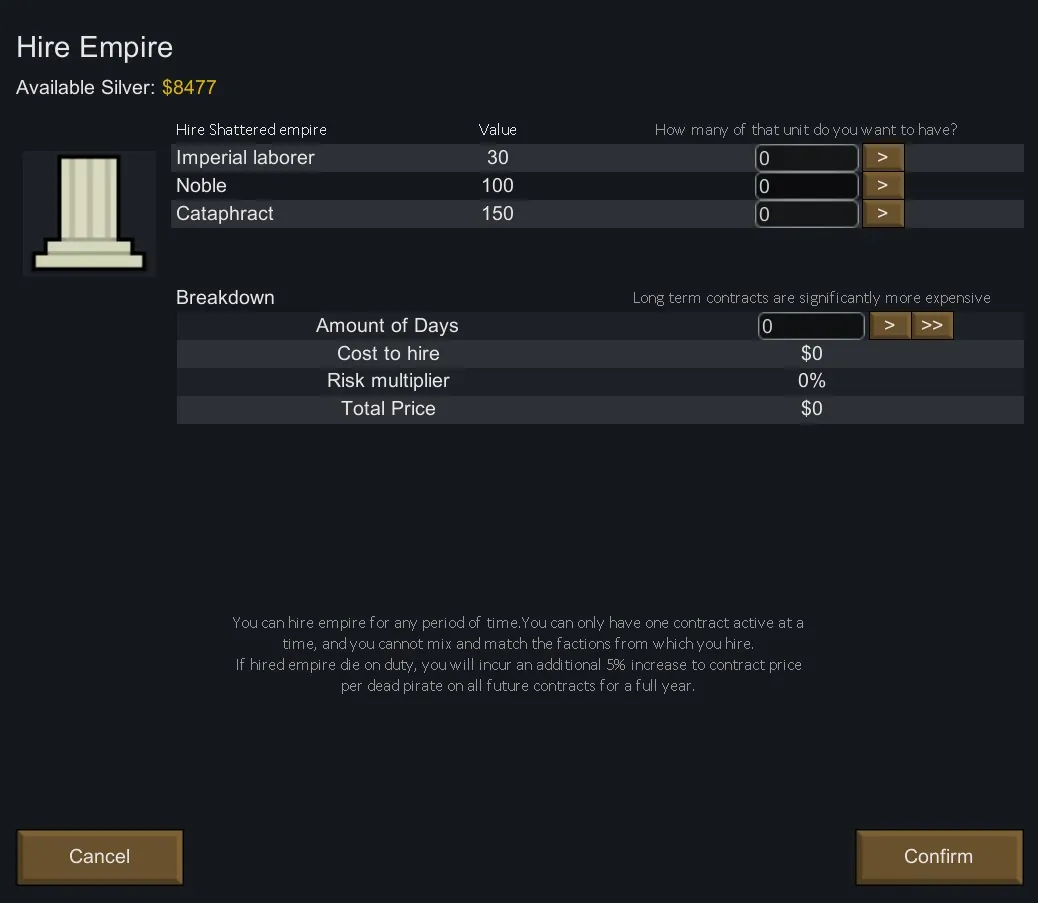Select the Cataphract unit row label
Screen dimensions: 1038x903
225,214
